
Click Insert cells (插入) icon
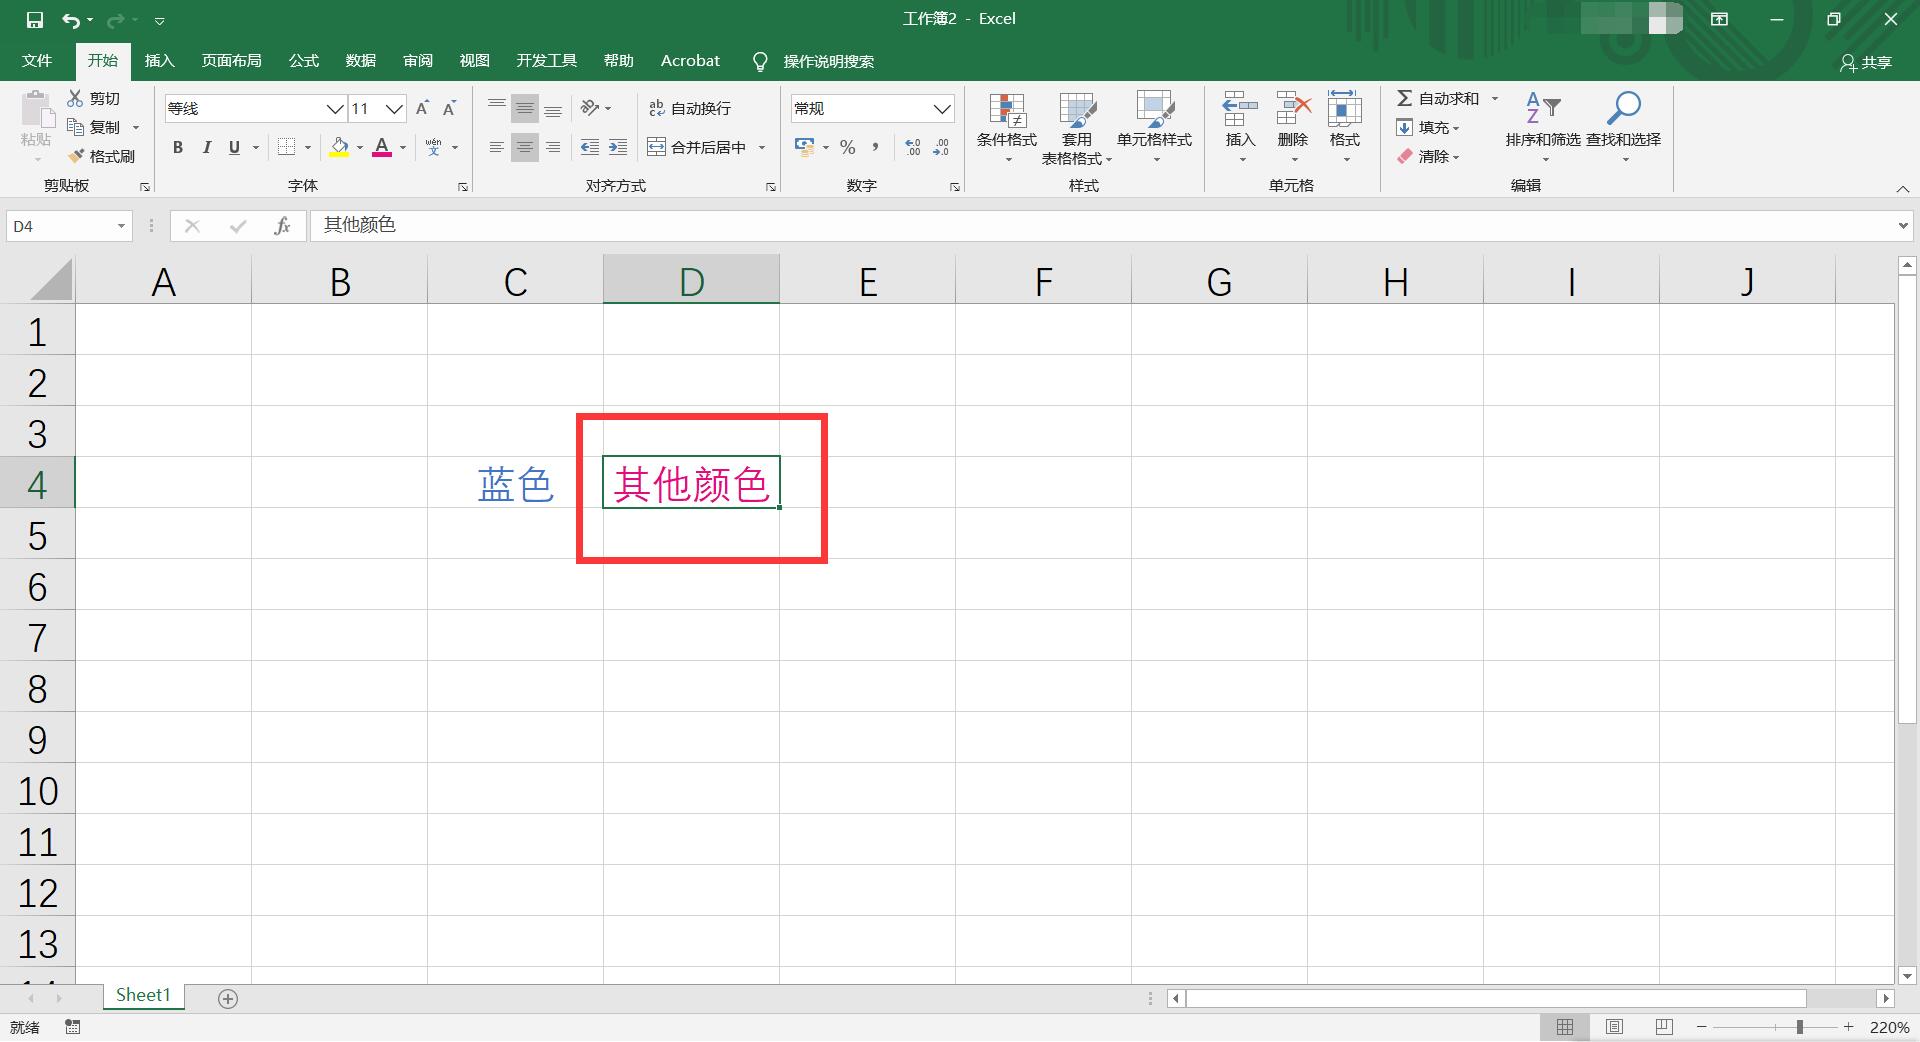click(x=1240, y=110)
